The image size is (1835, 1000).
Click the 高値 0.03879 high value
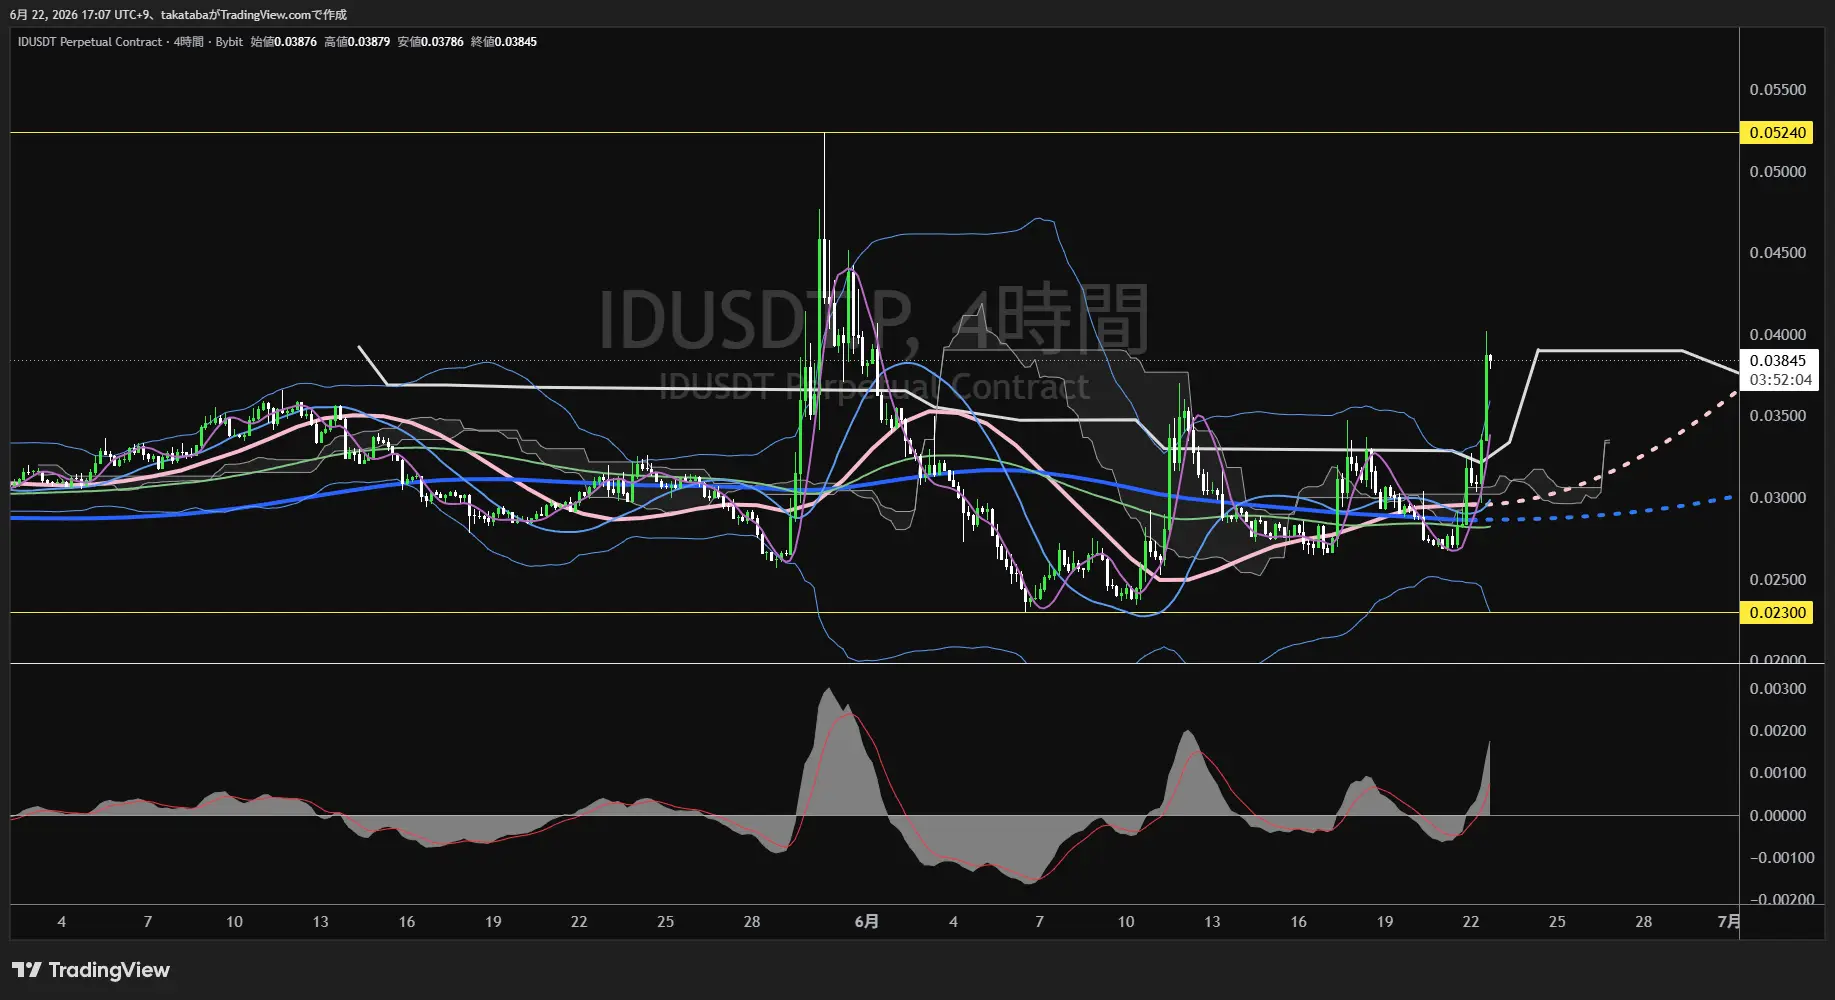tap(357, 42)
